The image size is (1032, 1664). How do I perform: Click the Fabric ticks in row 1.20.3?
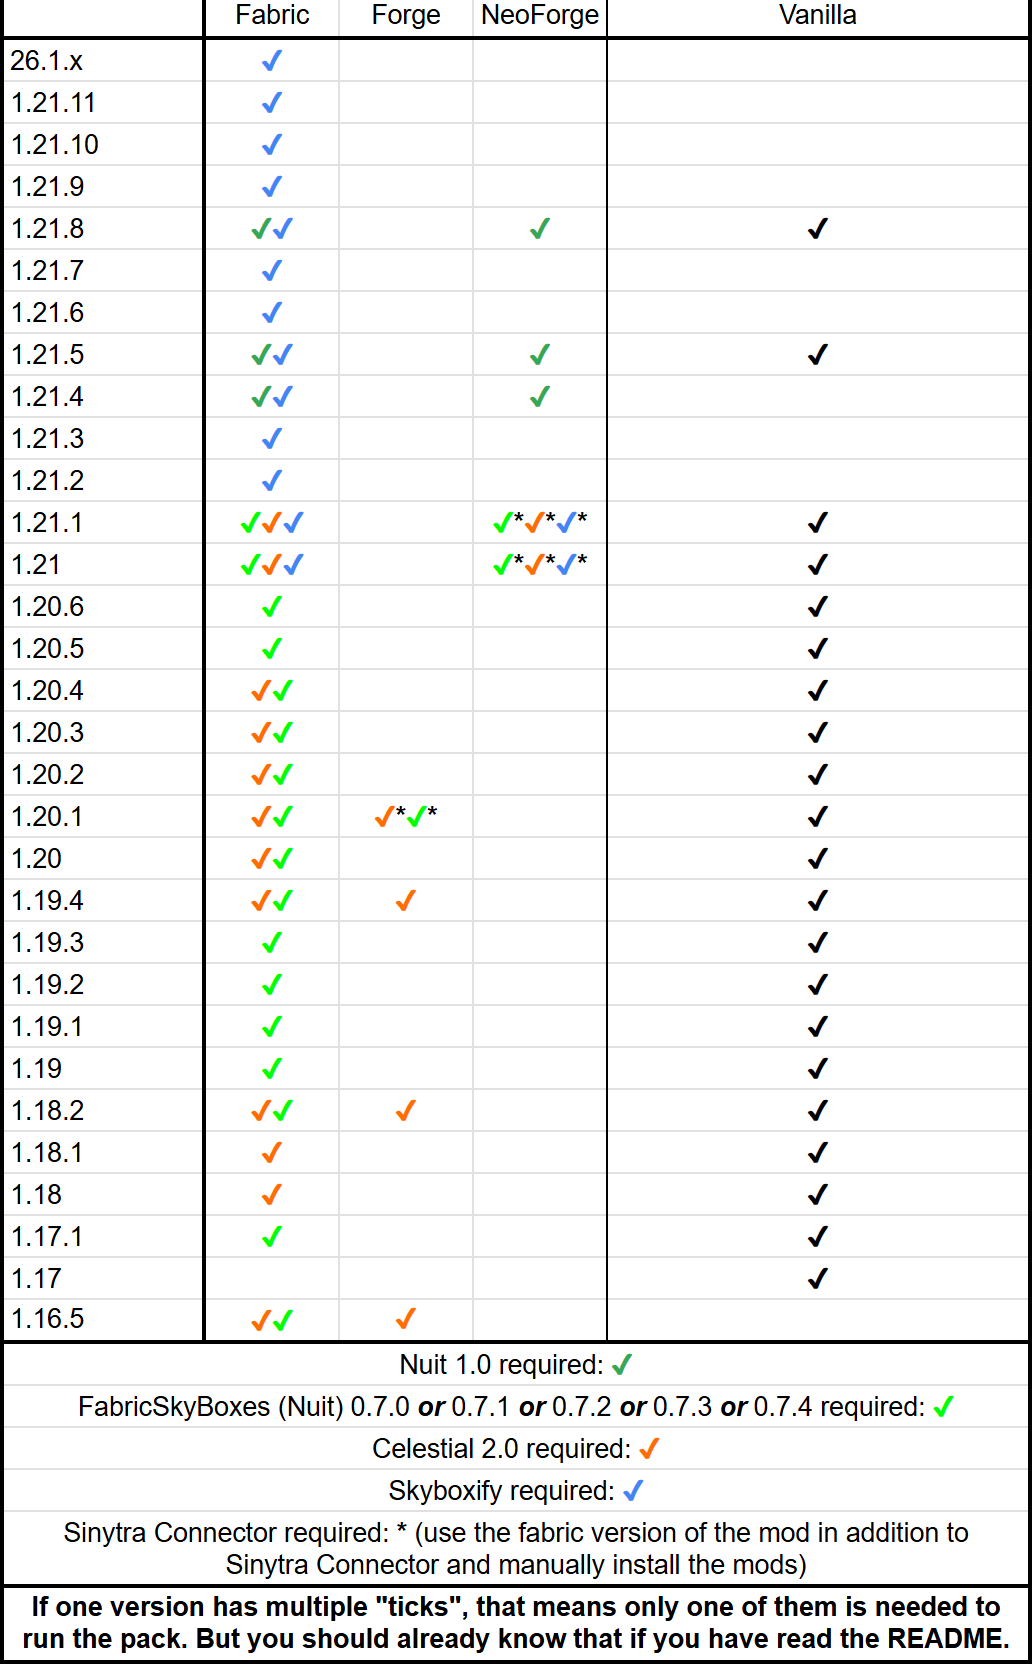pyautogui.click(x=272, y=733)
